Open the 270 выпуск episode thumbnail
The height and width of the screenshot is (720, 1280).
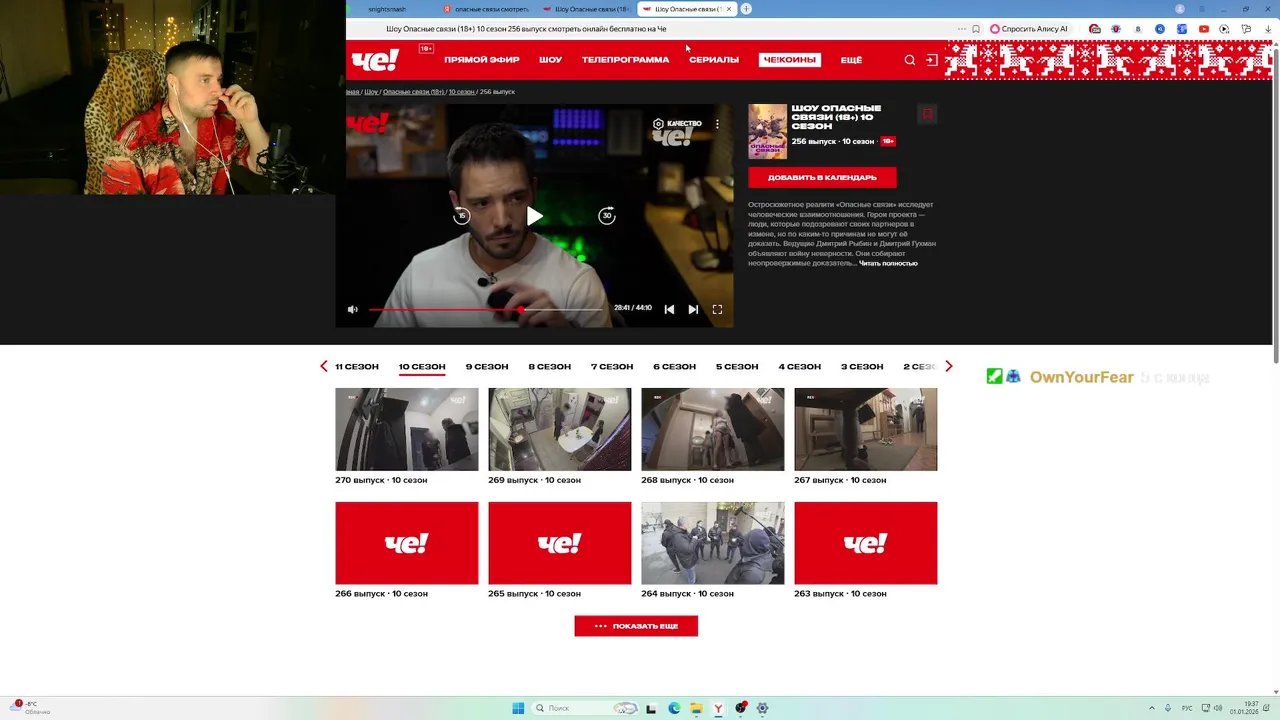click(406, 429)
